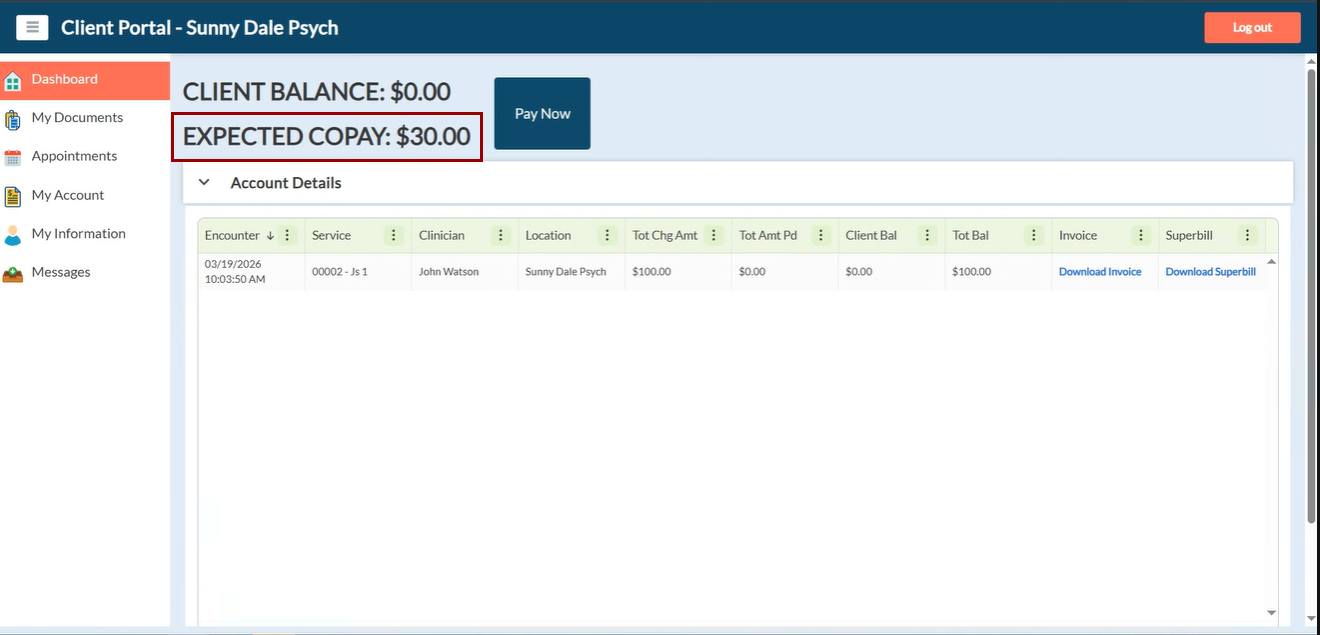Click the Appointments calendar icon
Viewport: 1320px width, 635px height.
pos(13,157)
